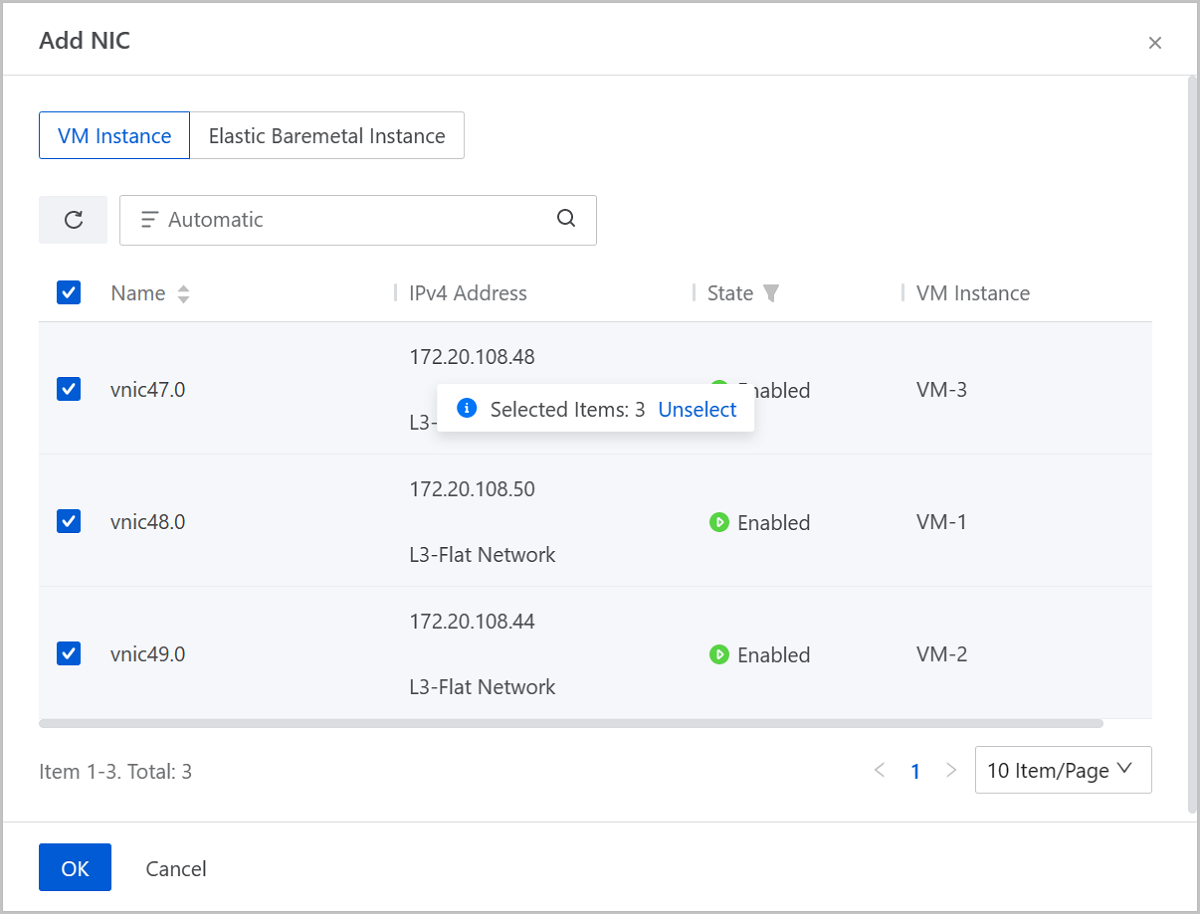Open the Automatic filter icon in search box

coord(150,220)
